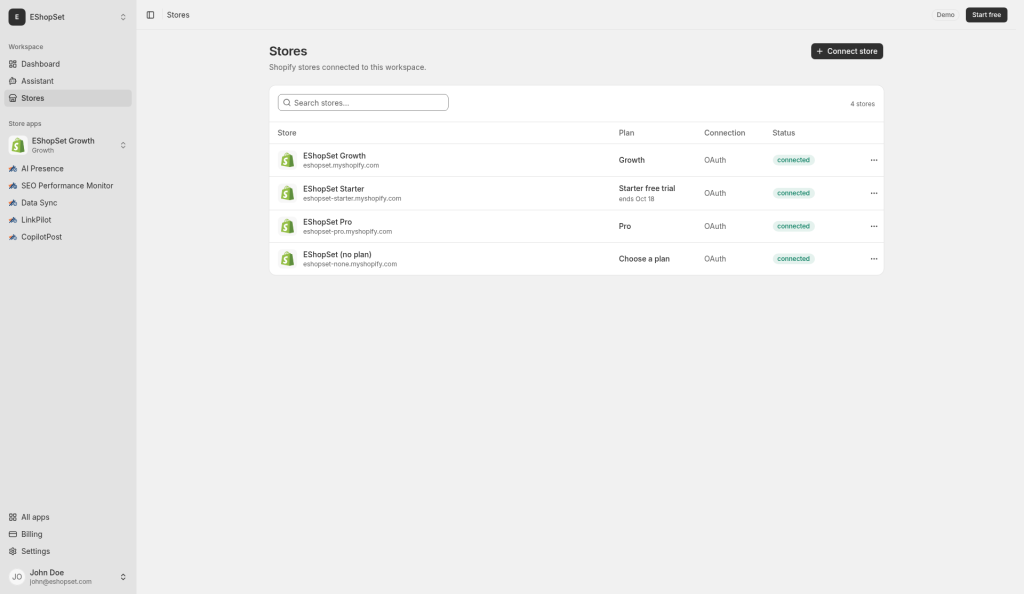
Task: Open the EShopSet Starter store name
Action: pos(334,189)
